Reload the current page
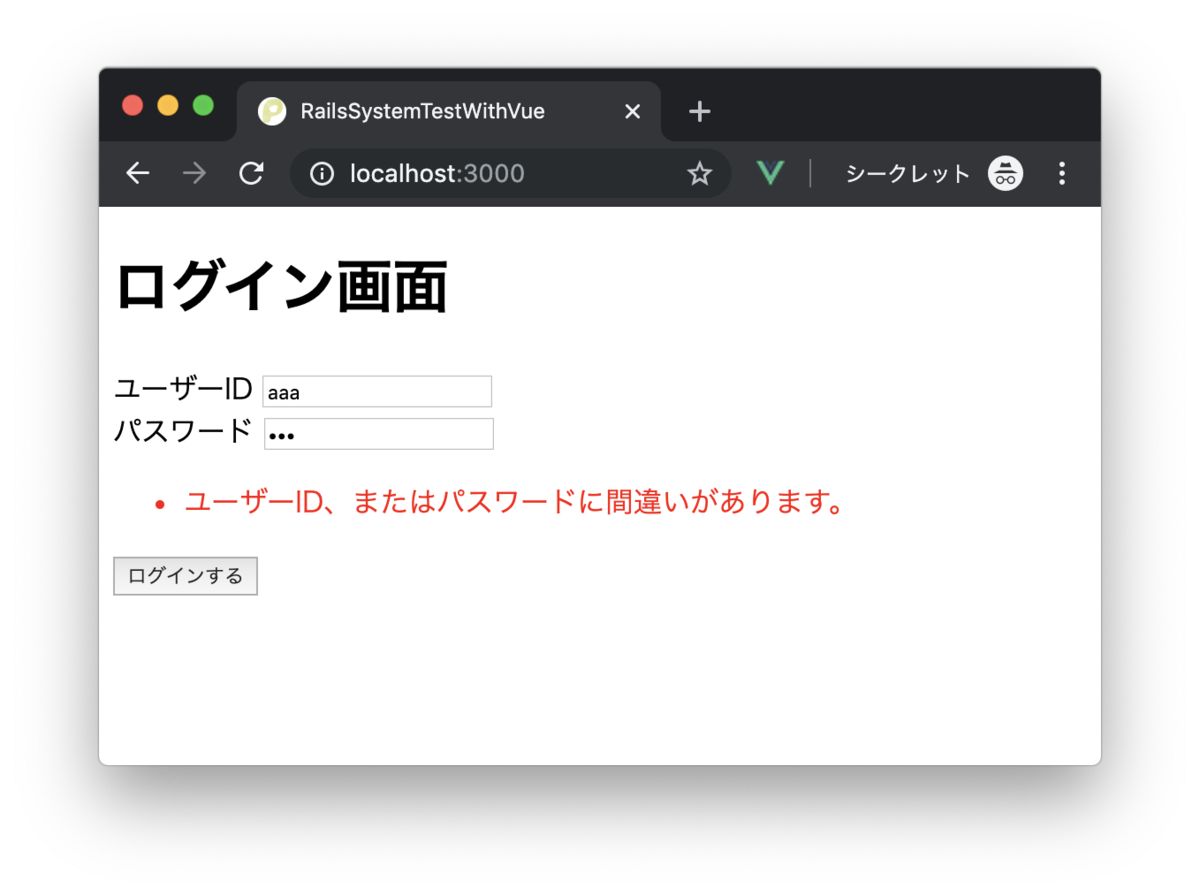 (251, 173)
